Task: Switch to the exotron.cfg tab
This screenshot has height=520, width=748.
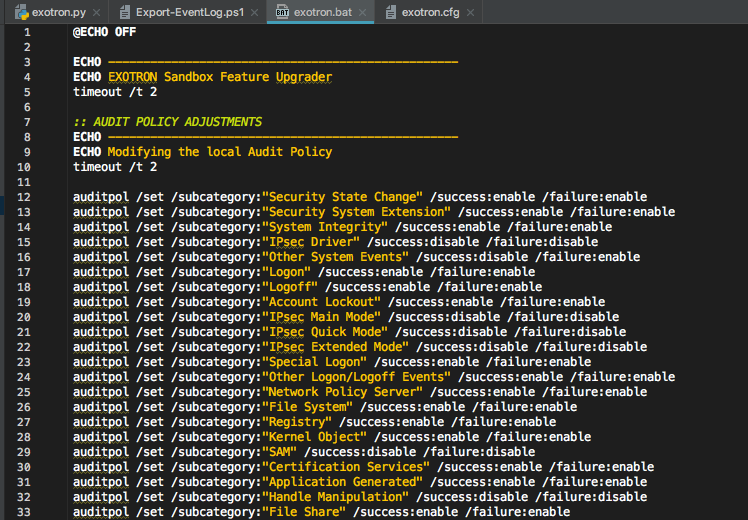Action: click(x=430, y=12)
